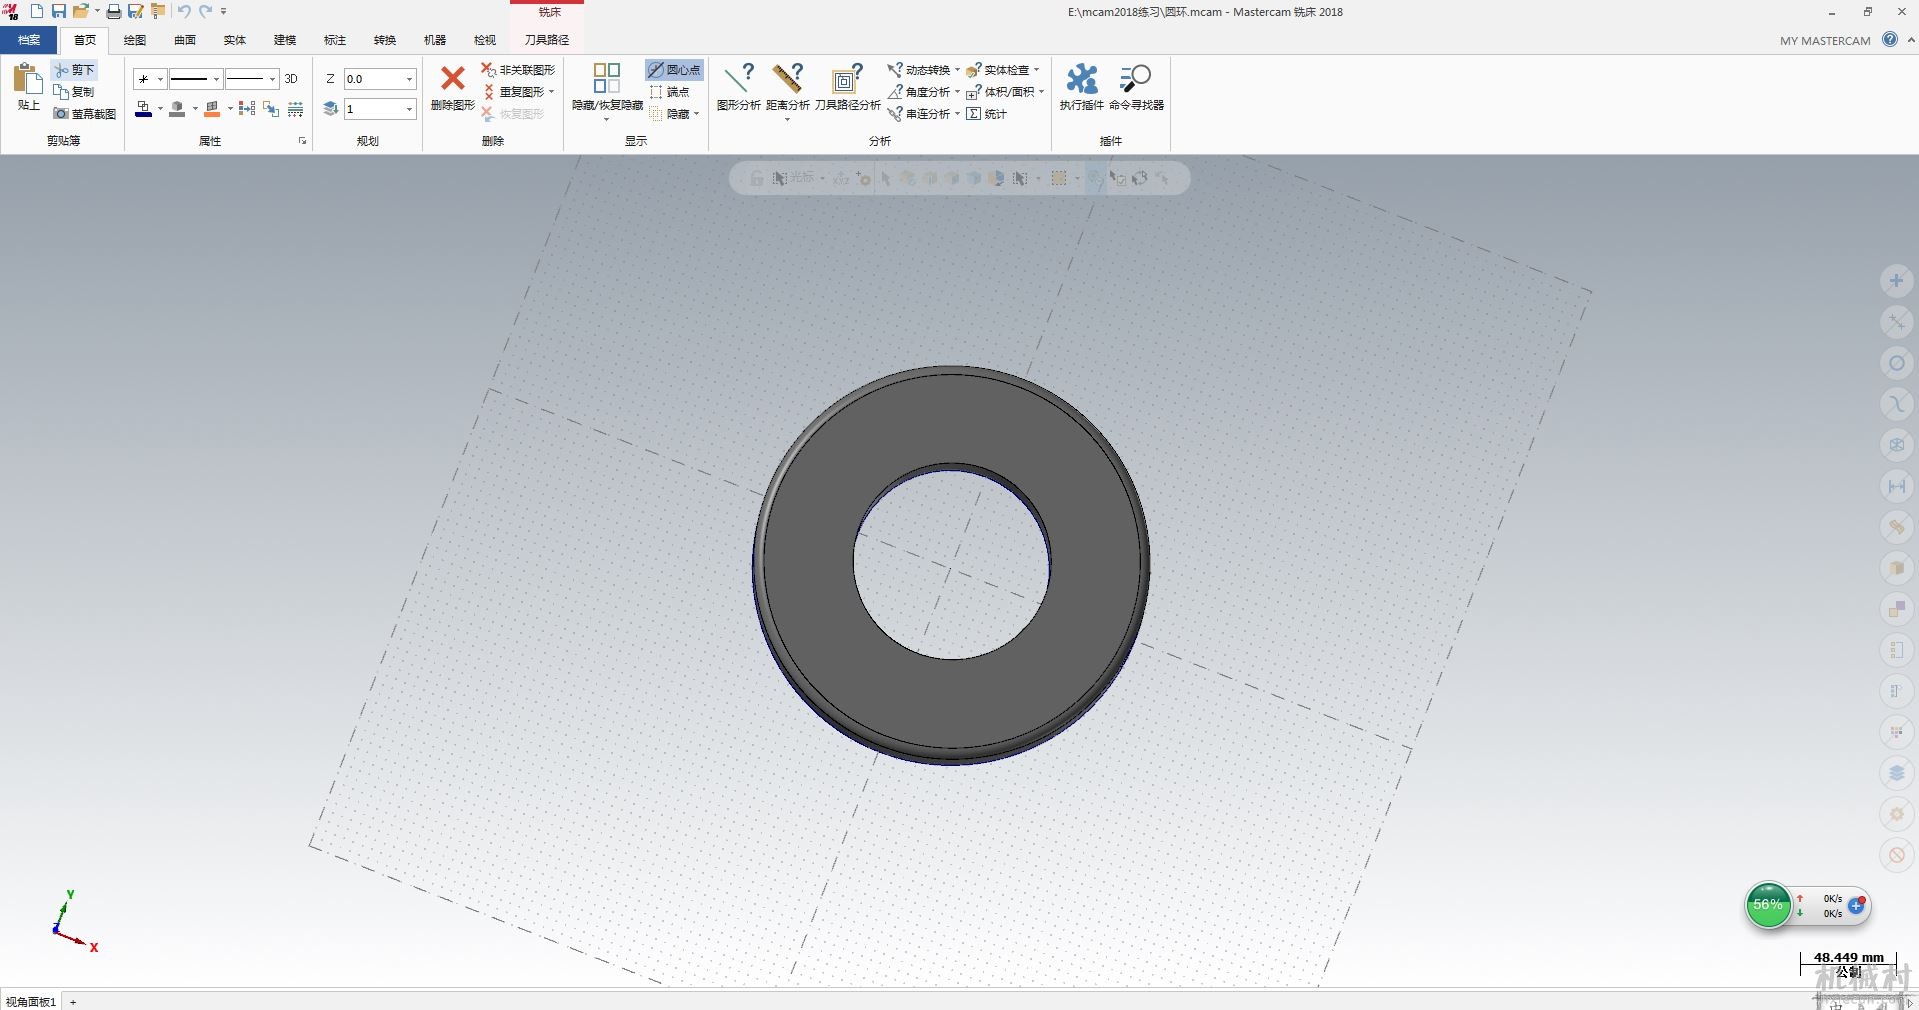Switch to 实体 ribbon tab
Screen dimensions: 1919x1010
235,40
